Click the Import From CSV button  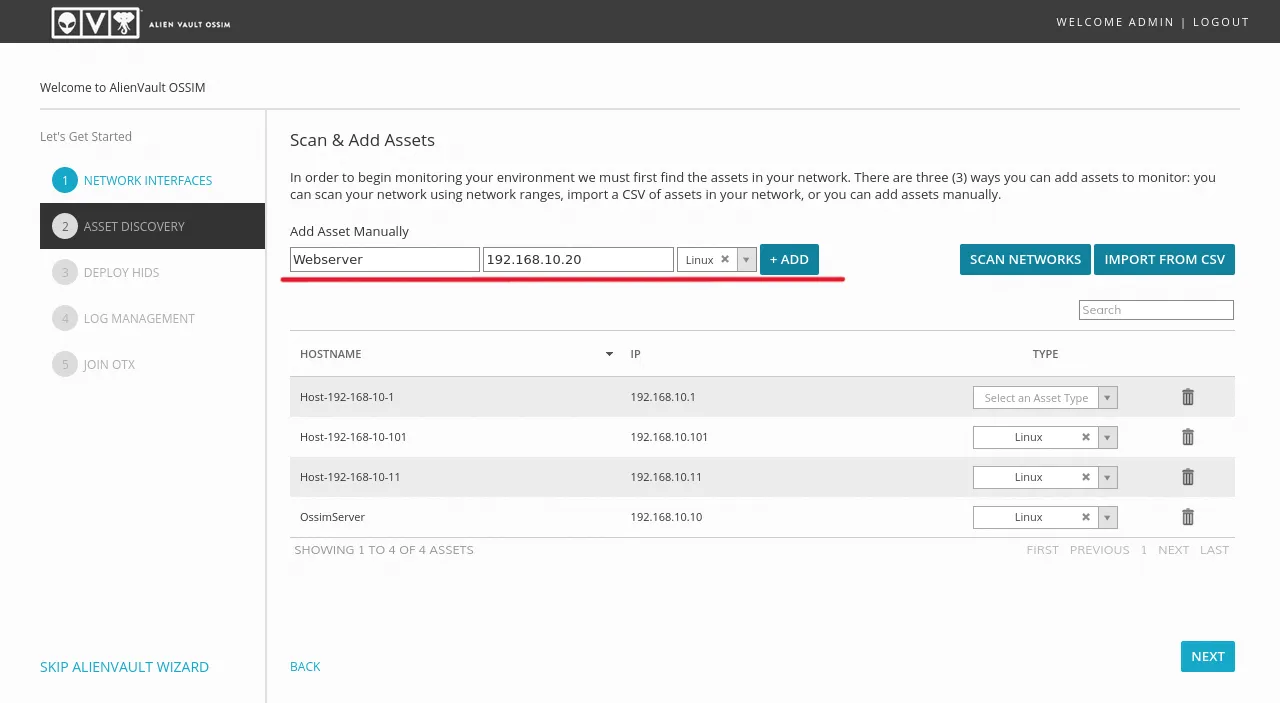tap(1164, 260)
